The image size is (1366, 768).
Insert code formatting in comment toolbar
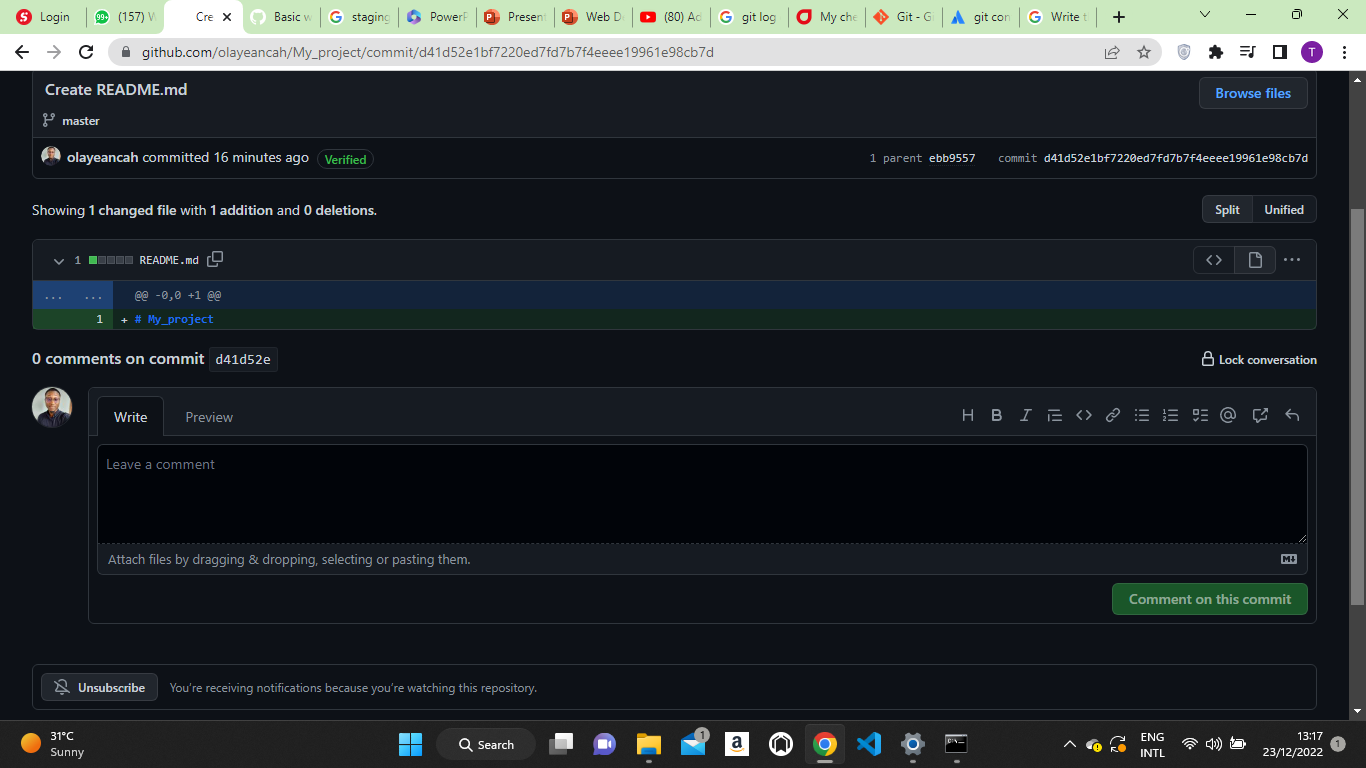1083,415
